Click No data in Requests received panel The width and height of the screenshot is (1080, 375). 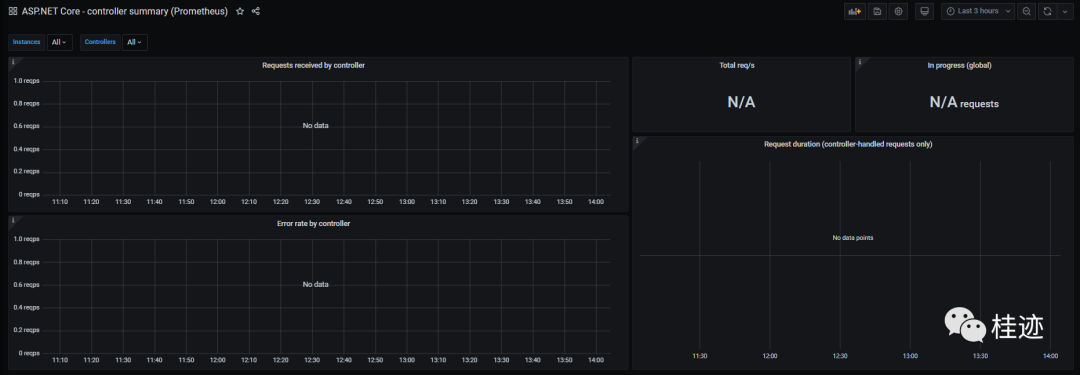tap(315, 125)
